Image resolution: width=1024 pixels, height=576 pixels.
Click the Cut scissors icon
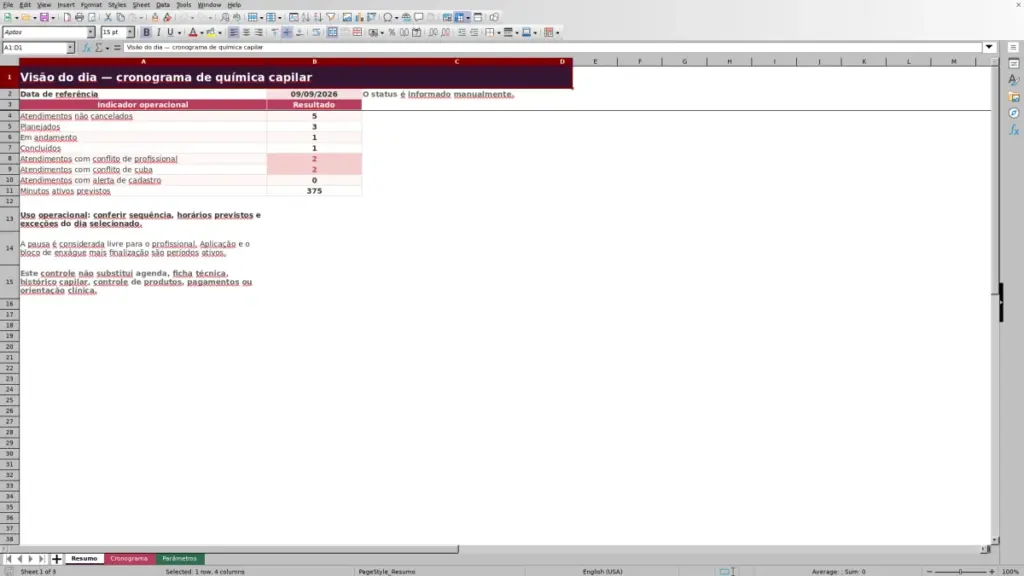point(108,18)
